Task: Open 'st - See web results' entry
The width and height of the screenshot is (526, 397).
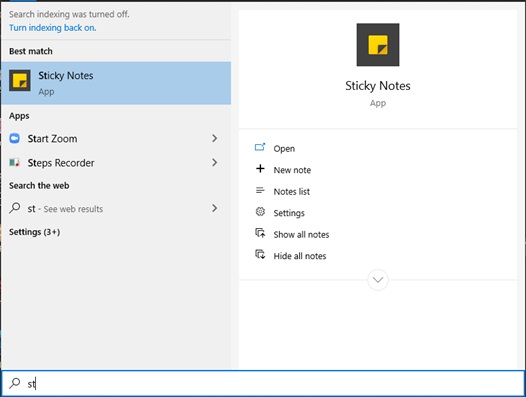Action: [116, 208]
